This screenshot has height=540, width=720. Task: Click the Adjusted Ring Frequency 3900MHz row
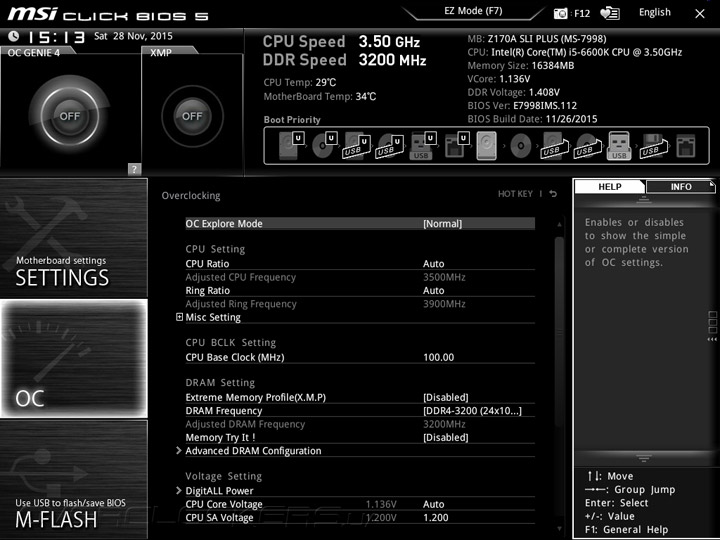pyautogui.click(x=360, y=304)
